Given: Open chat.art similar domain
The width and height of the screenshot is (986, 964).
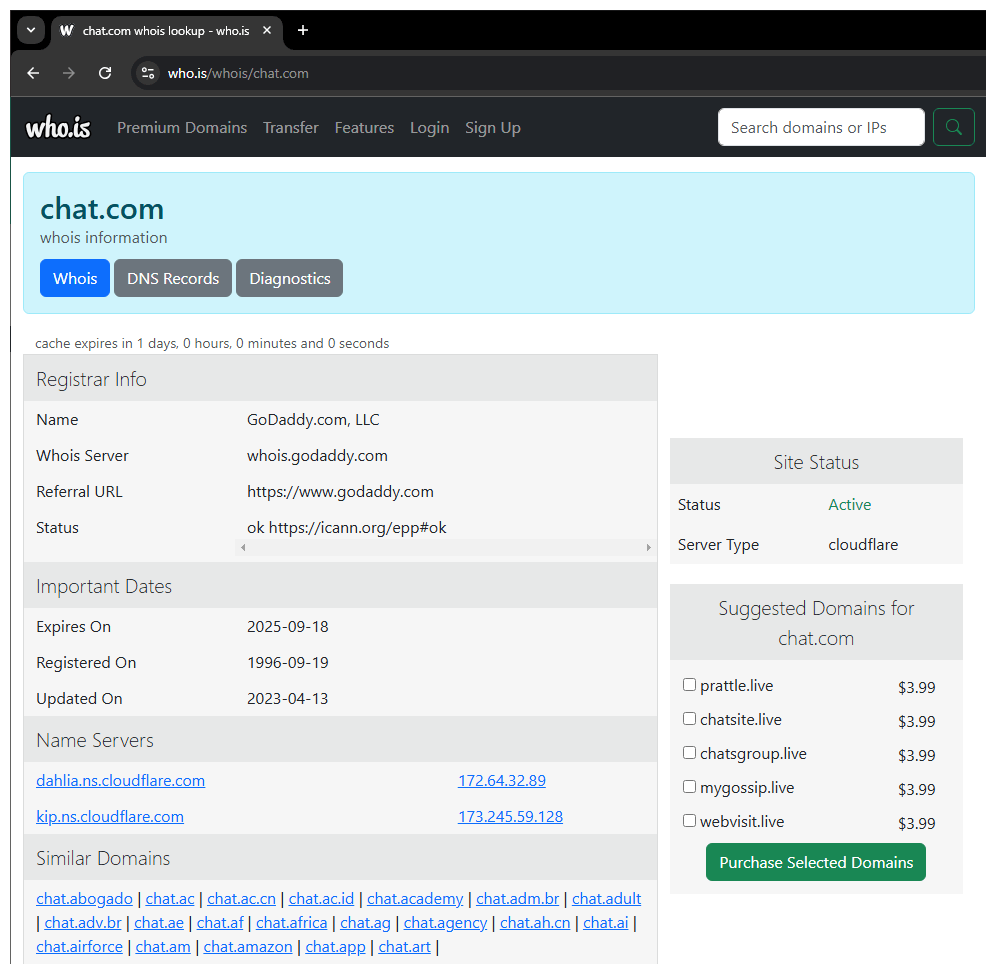Looking at the screenshot, I should (404, 947).
